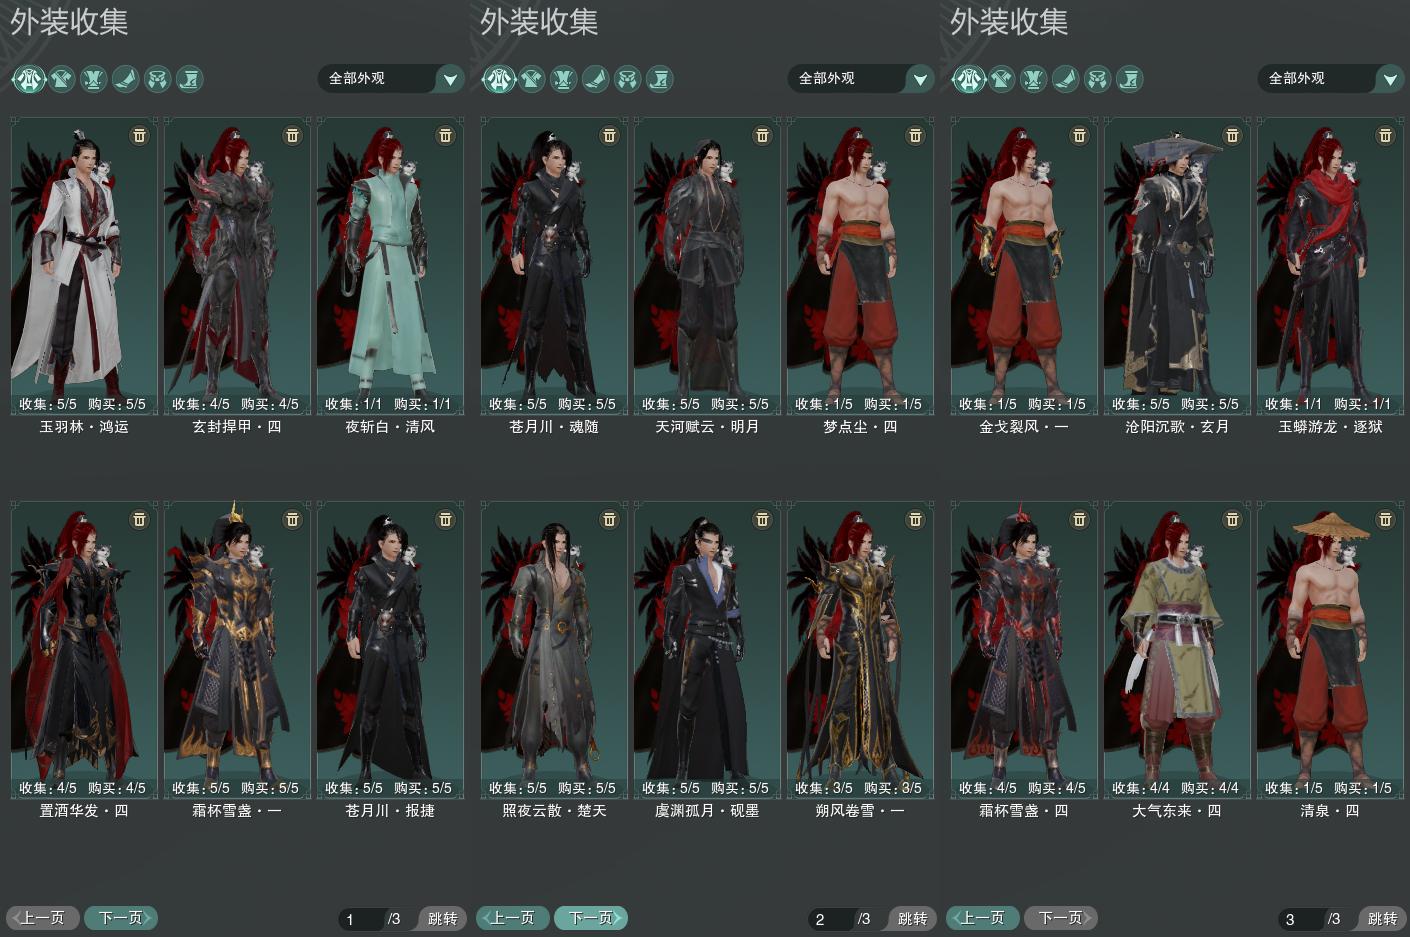Choose the shirt category icon in page 2 panel
Screen dimensions: 1410x937
coord(531,79)
